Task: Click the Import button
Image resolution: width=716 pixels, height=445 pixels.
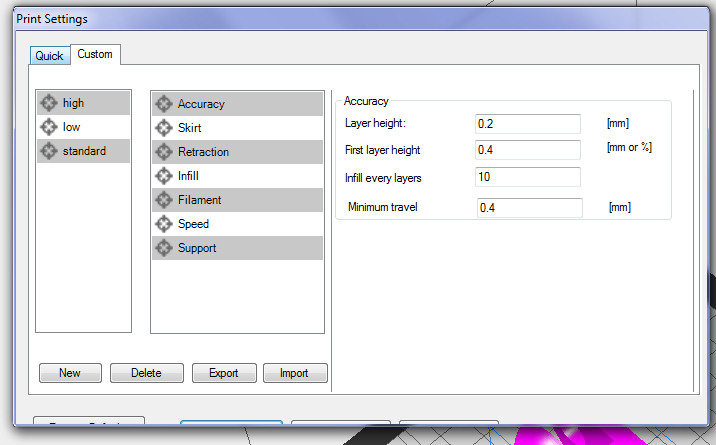Action: pos(295,373)
